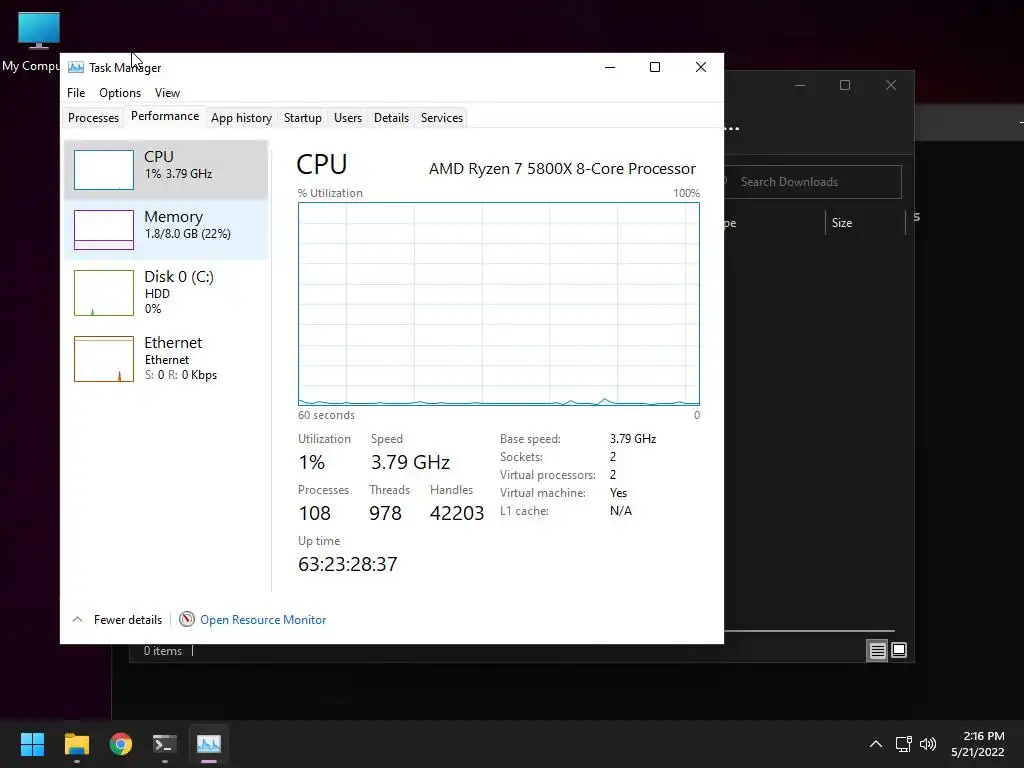Click the CPU mini graph thumbnail
1024x768 pixels.
(104, 170)
